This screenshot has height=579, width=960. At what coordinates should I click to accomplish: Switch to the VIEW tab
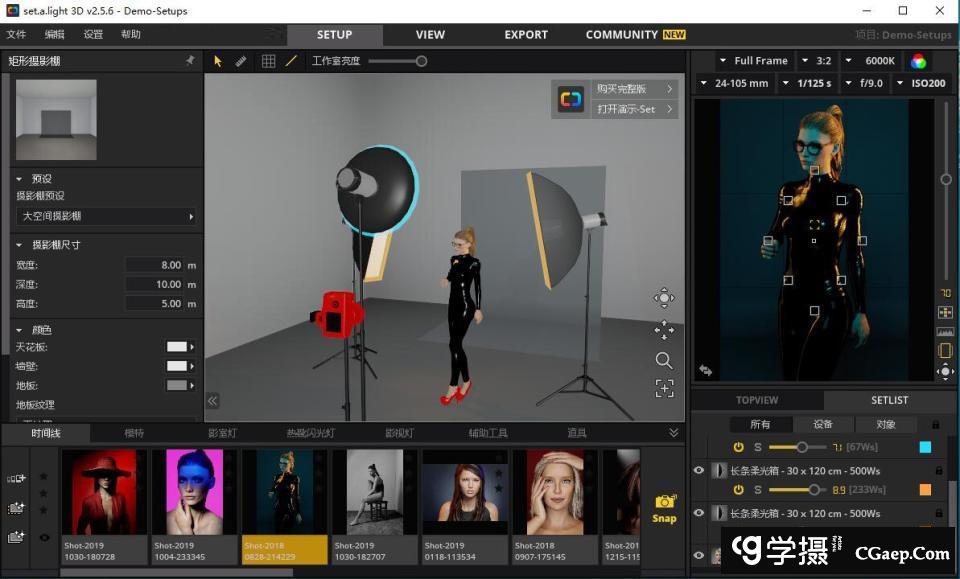(430, 35)
